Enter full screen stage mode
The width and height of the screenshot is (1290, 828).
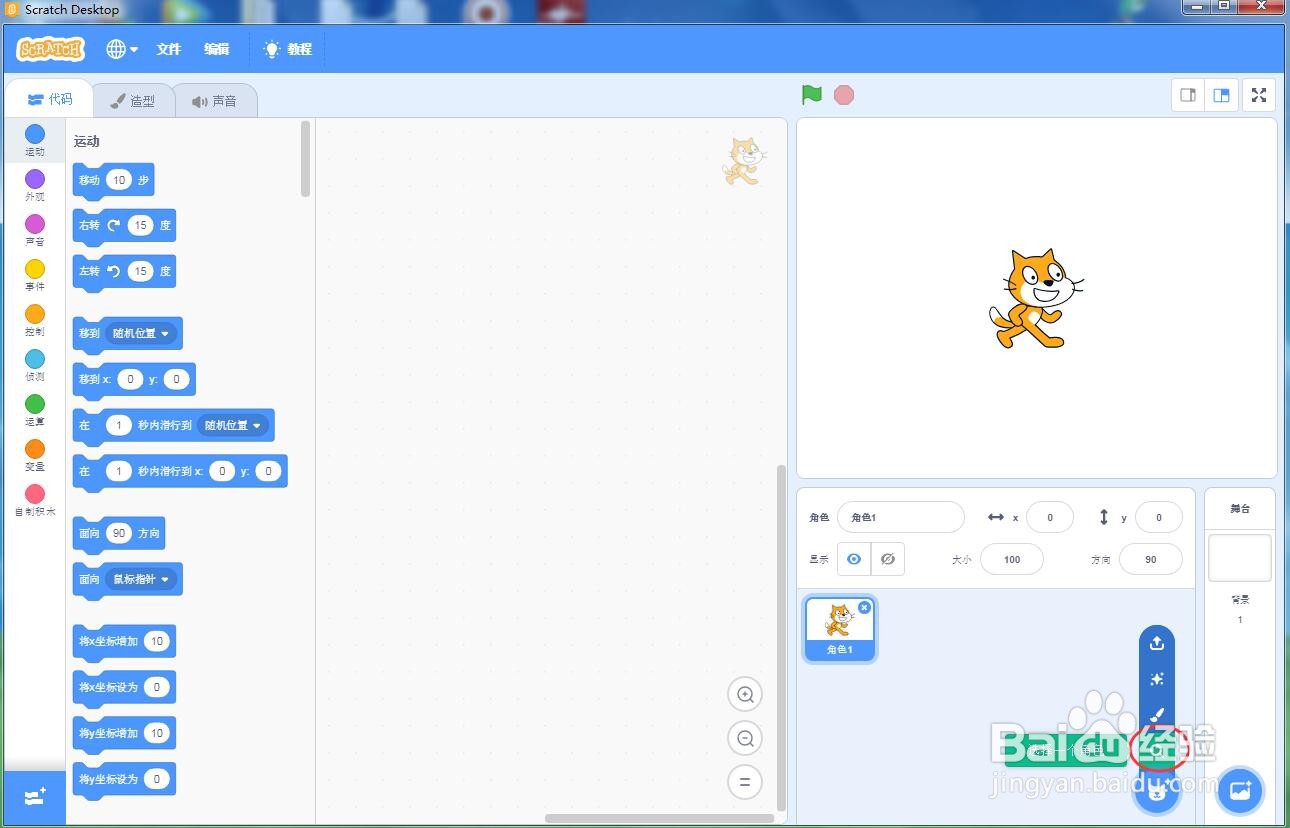point(1258,95)
